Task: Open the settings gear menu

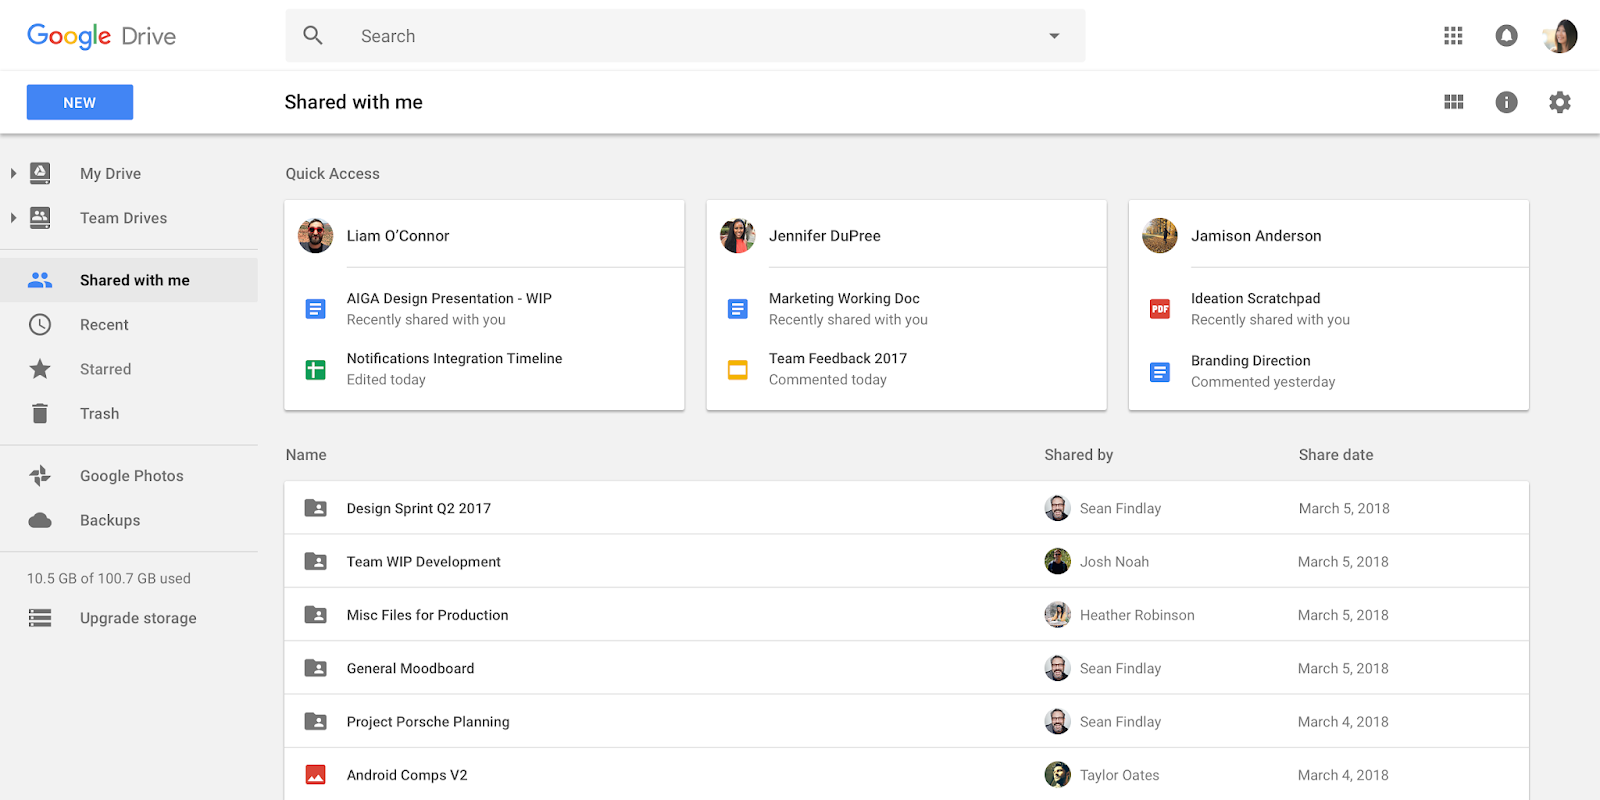Action: (1559, 102)
